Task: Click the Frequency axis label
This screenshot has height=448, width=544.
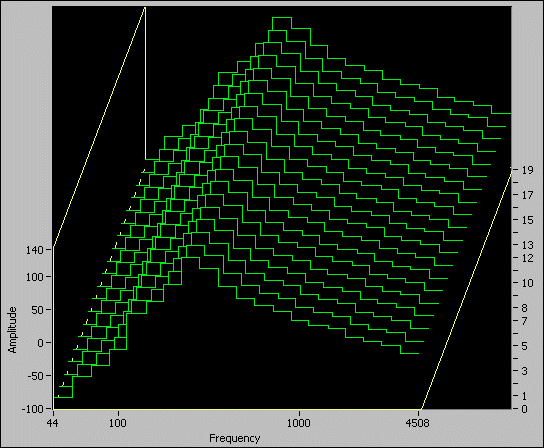Action: click(235, 438)
